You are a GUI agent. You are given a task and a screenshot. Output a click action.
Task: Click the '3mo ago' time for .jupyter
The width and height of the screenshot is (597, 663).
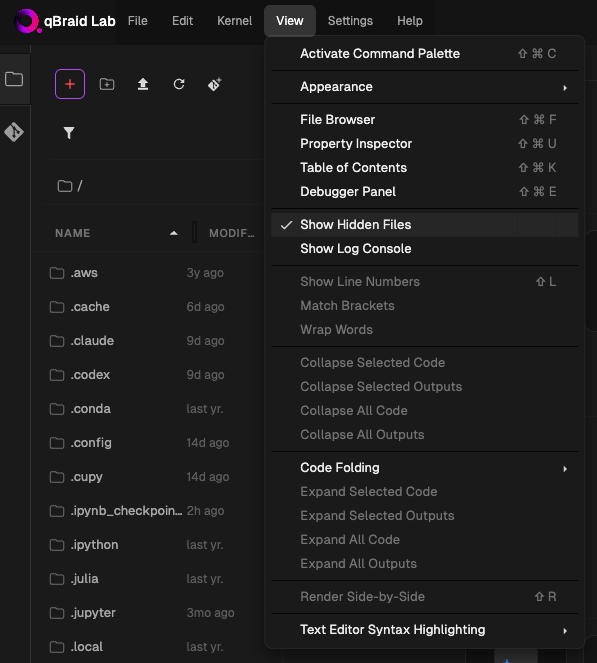coord(210,613)
